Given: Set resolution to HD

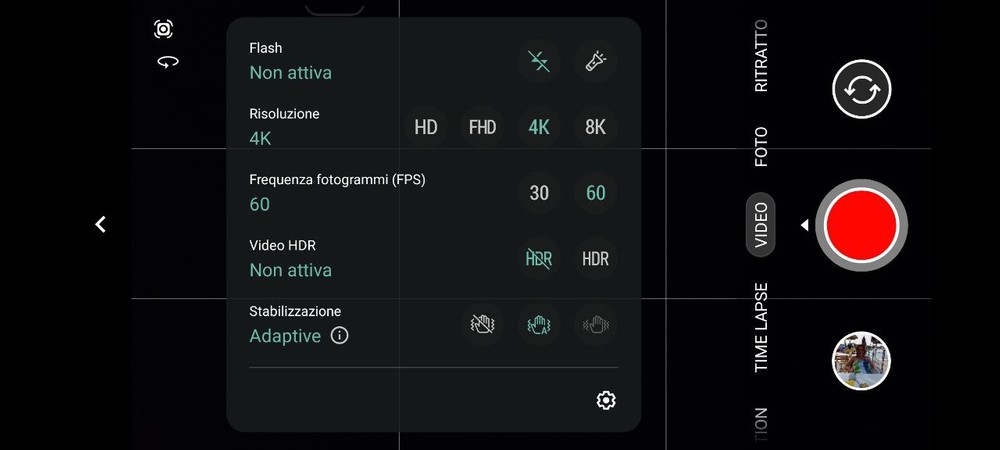Looking at the screenshot, I should [x=426, y=127].
